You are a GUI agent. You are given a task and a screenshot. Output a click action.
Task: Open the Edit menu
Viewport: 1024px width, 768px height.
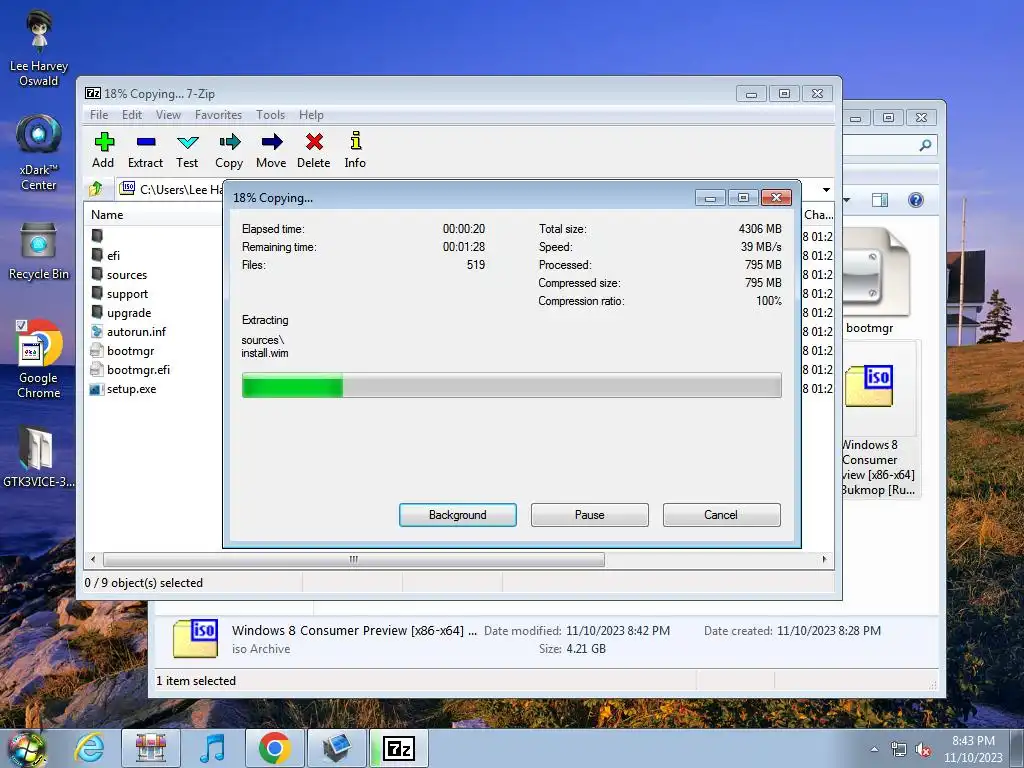pyautogui.click(x=132, y=115)
